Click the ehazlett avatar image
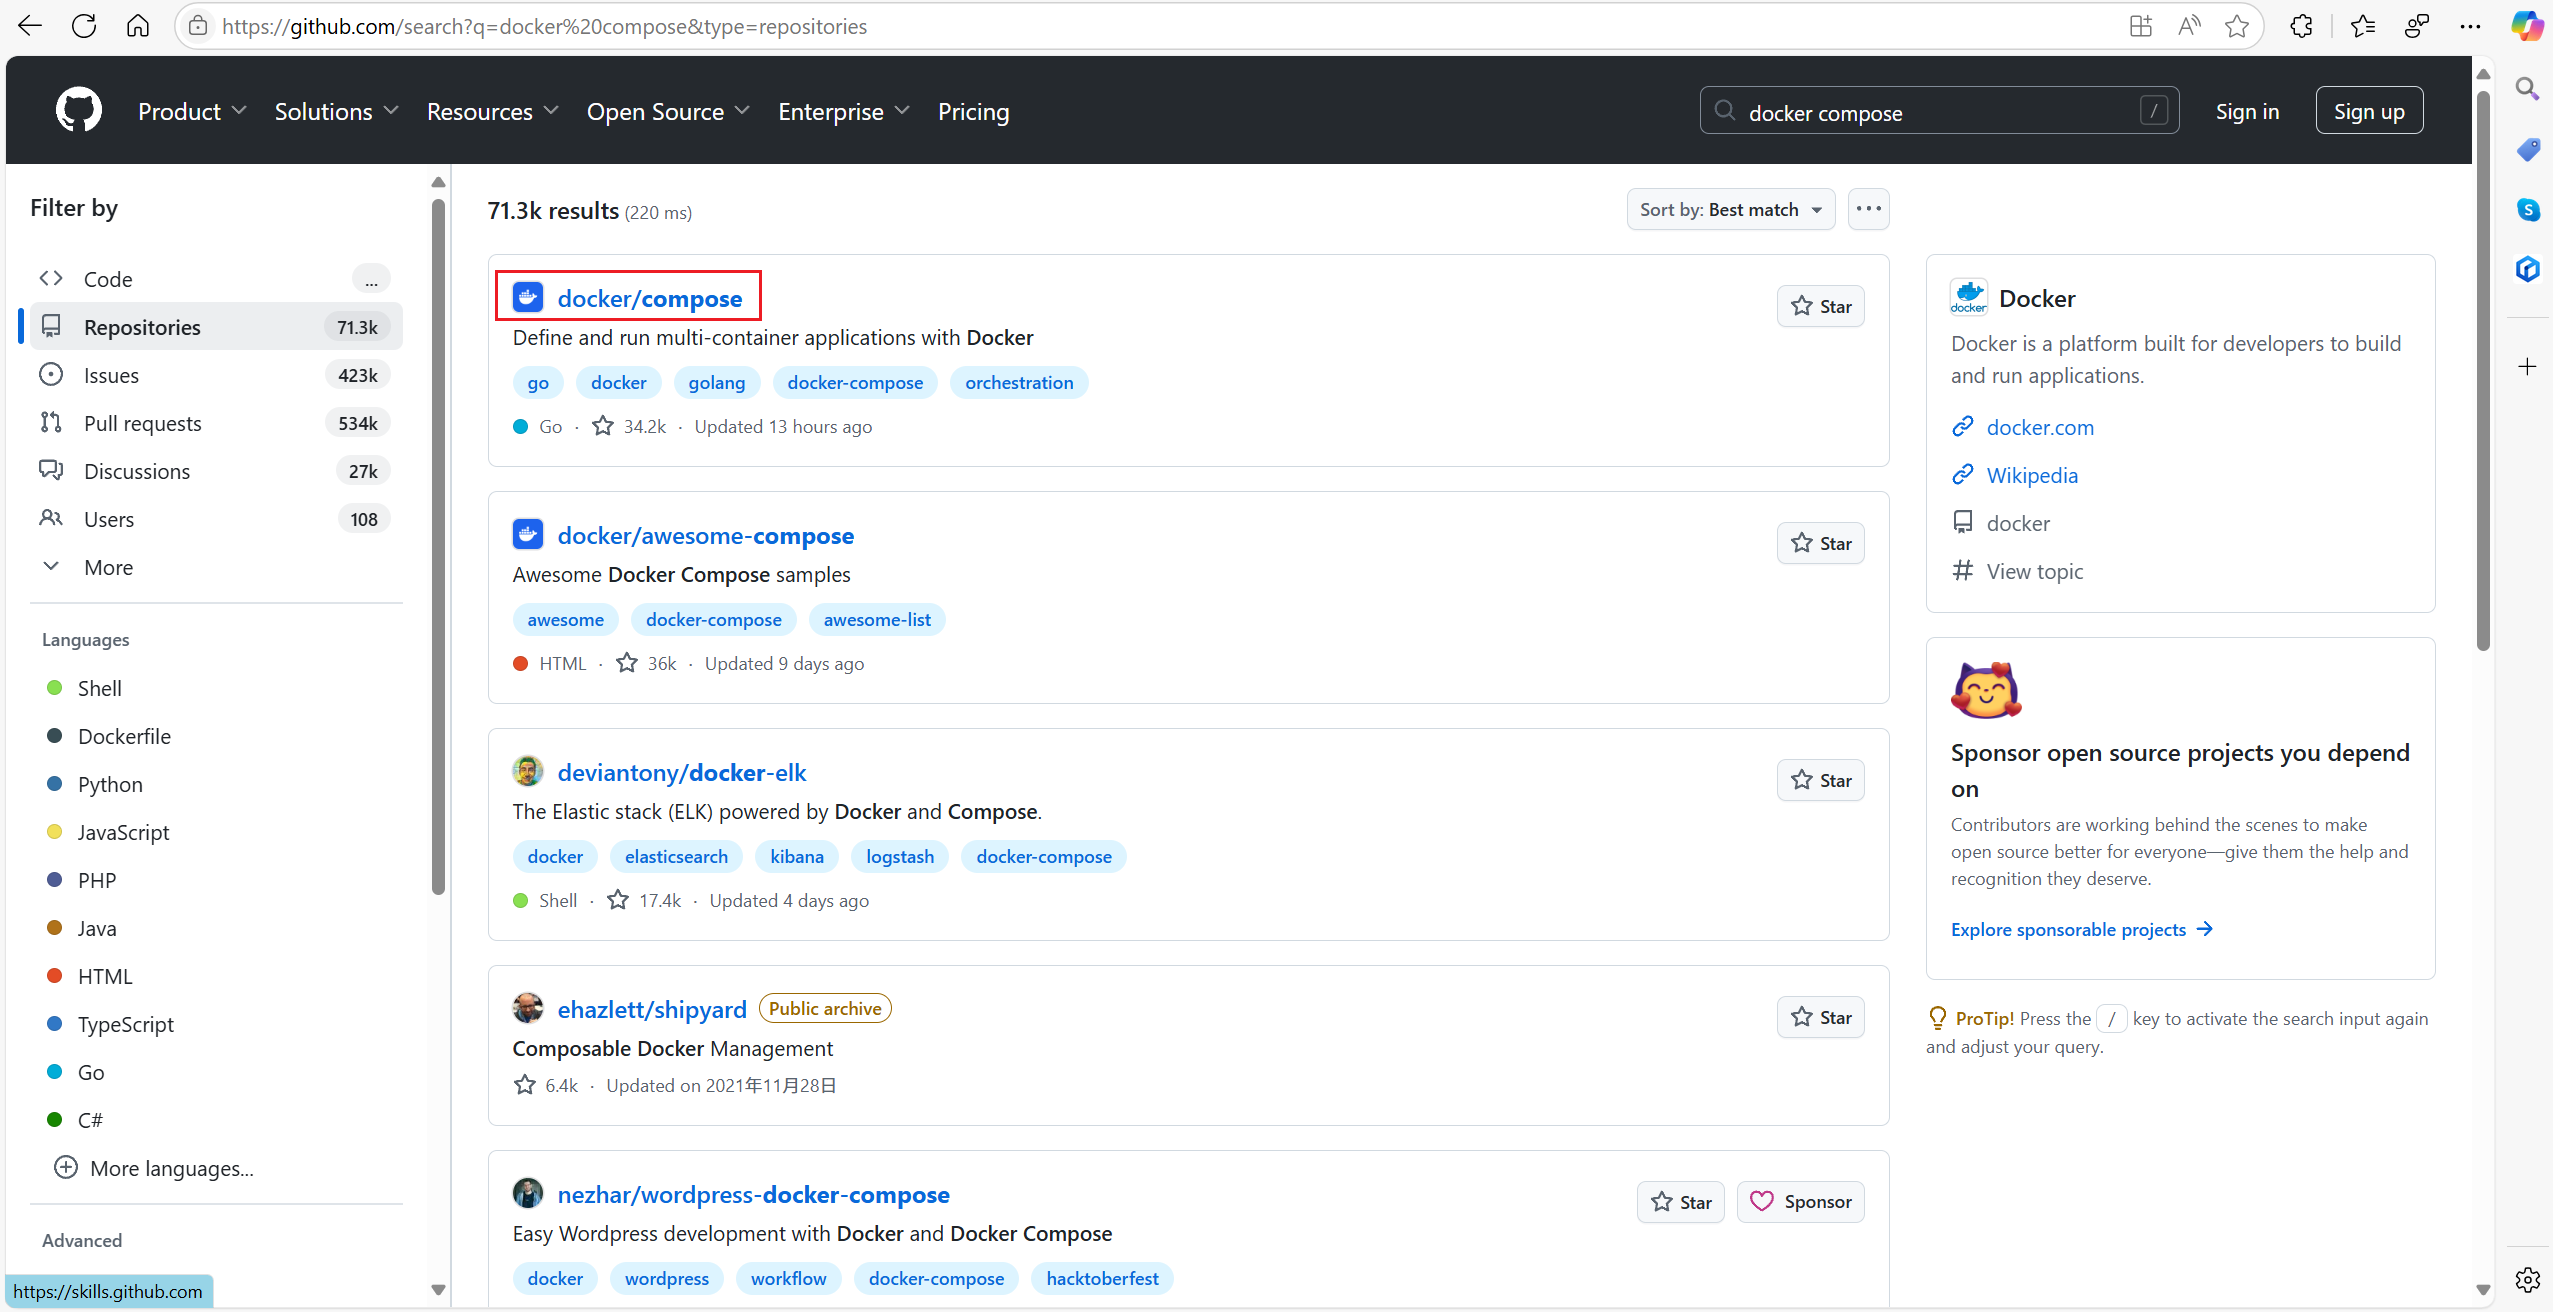Viewport: 2553px width, 1312px height. [x=527, y=1008]
